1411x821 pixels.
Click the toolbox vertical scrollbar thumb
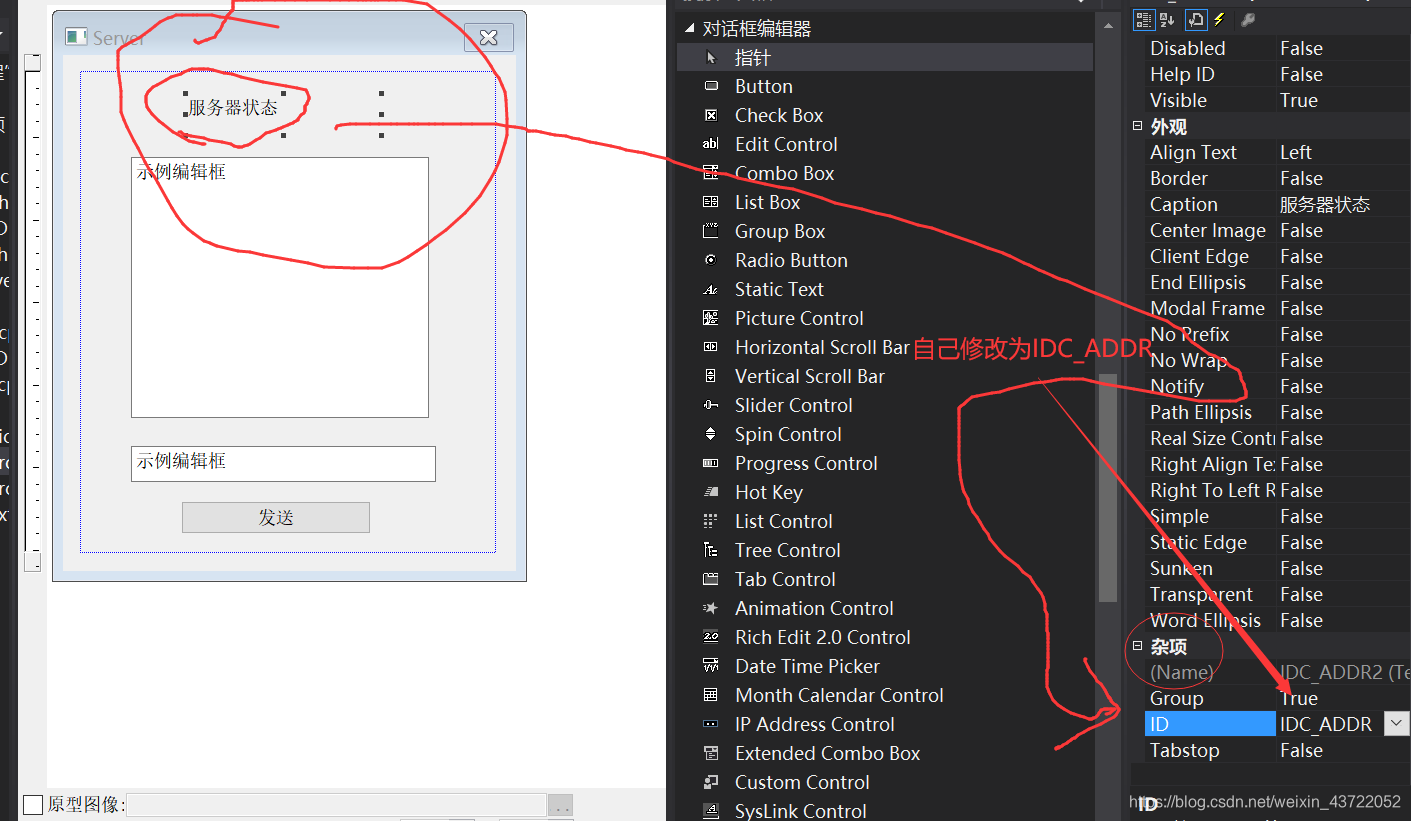pyautogui.click(x=1108, y=488)
